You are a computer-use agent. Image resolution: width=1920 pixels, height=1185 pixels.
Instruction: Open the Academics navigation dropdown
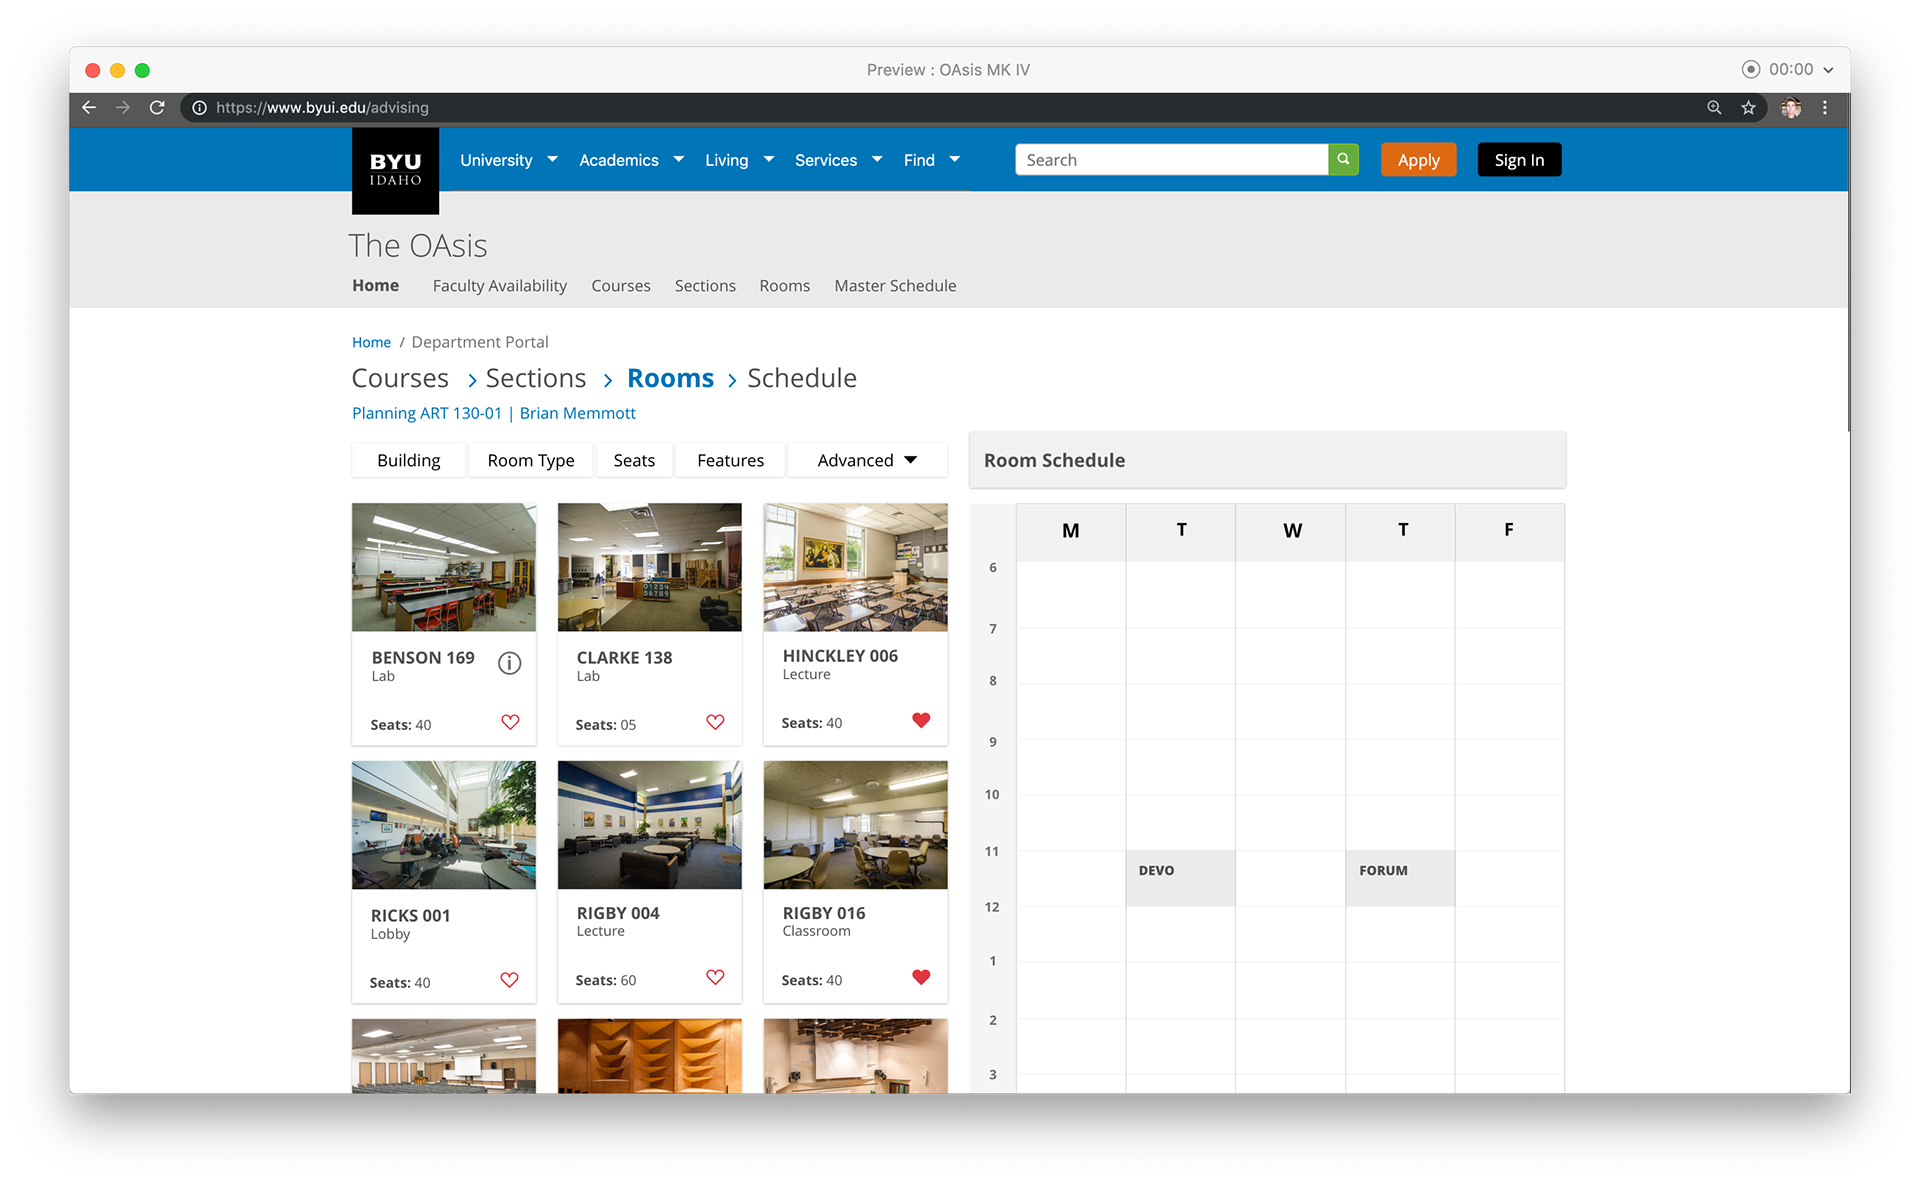[x=631, y=160]
